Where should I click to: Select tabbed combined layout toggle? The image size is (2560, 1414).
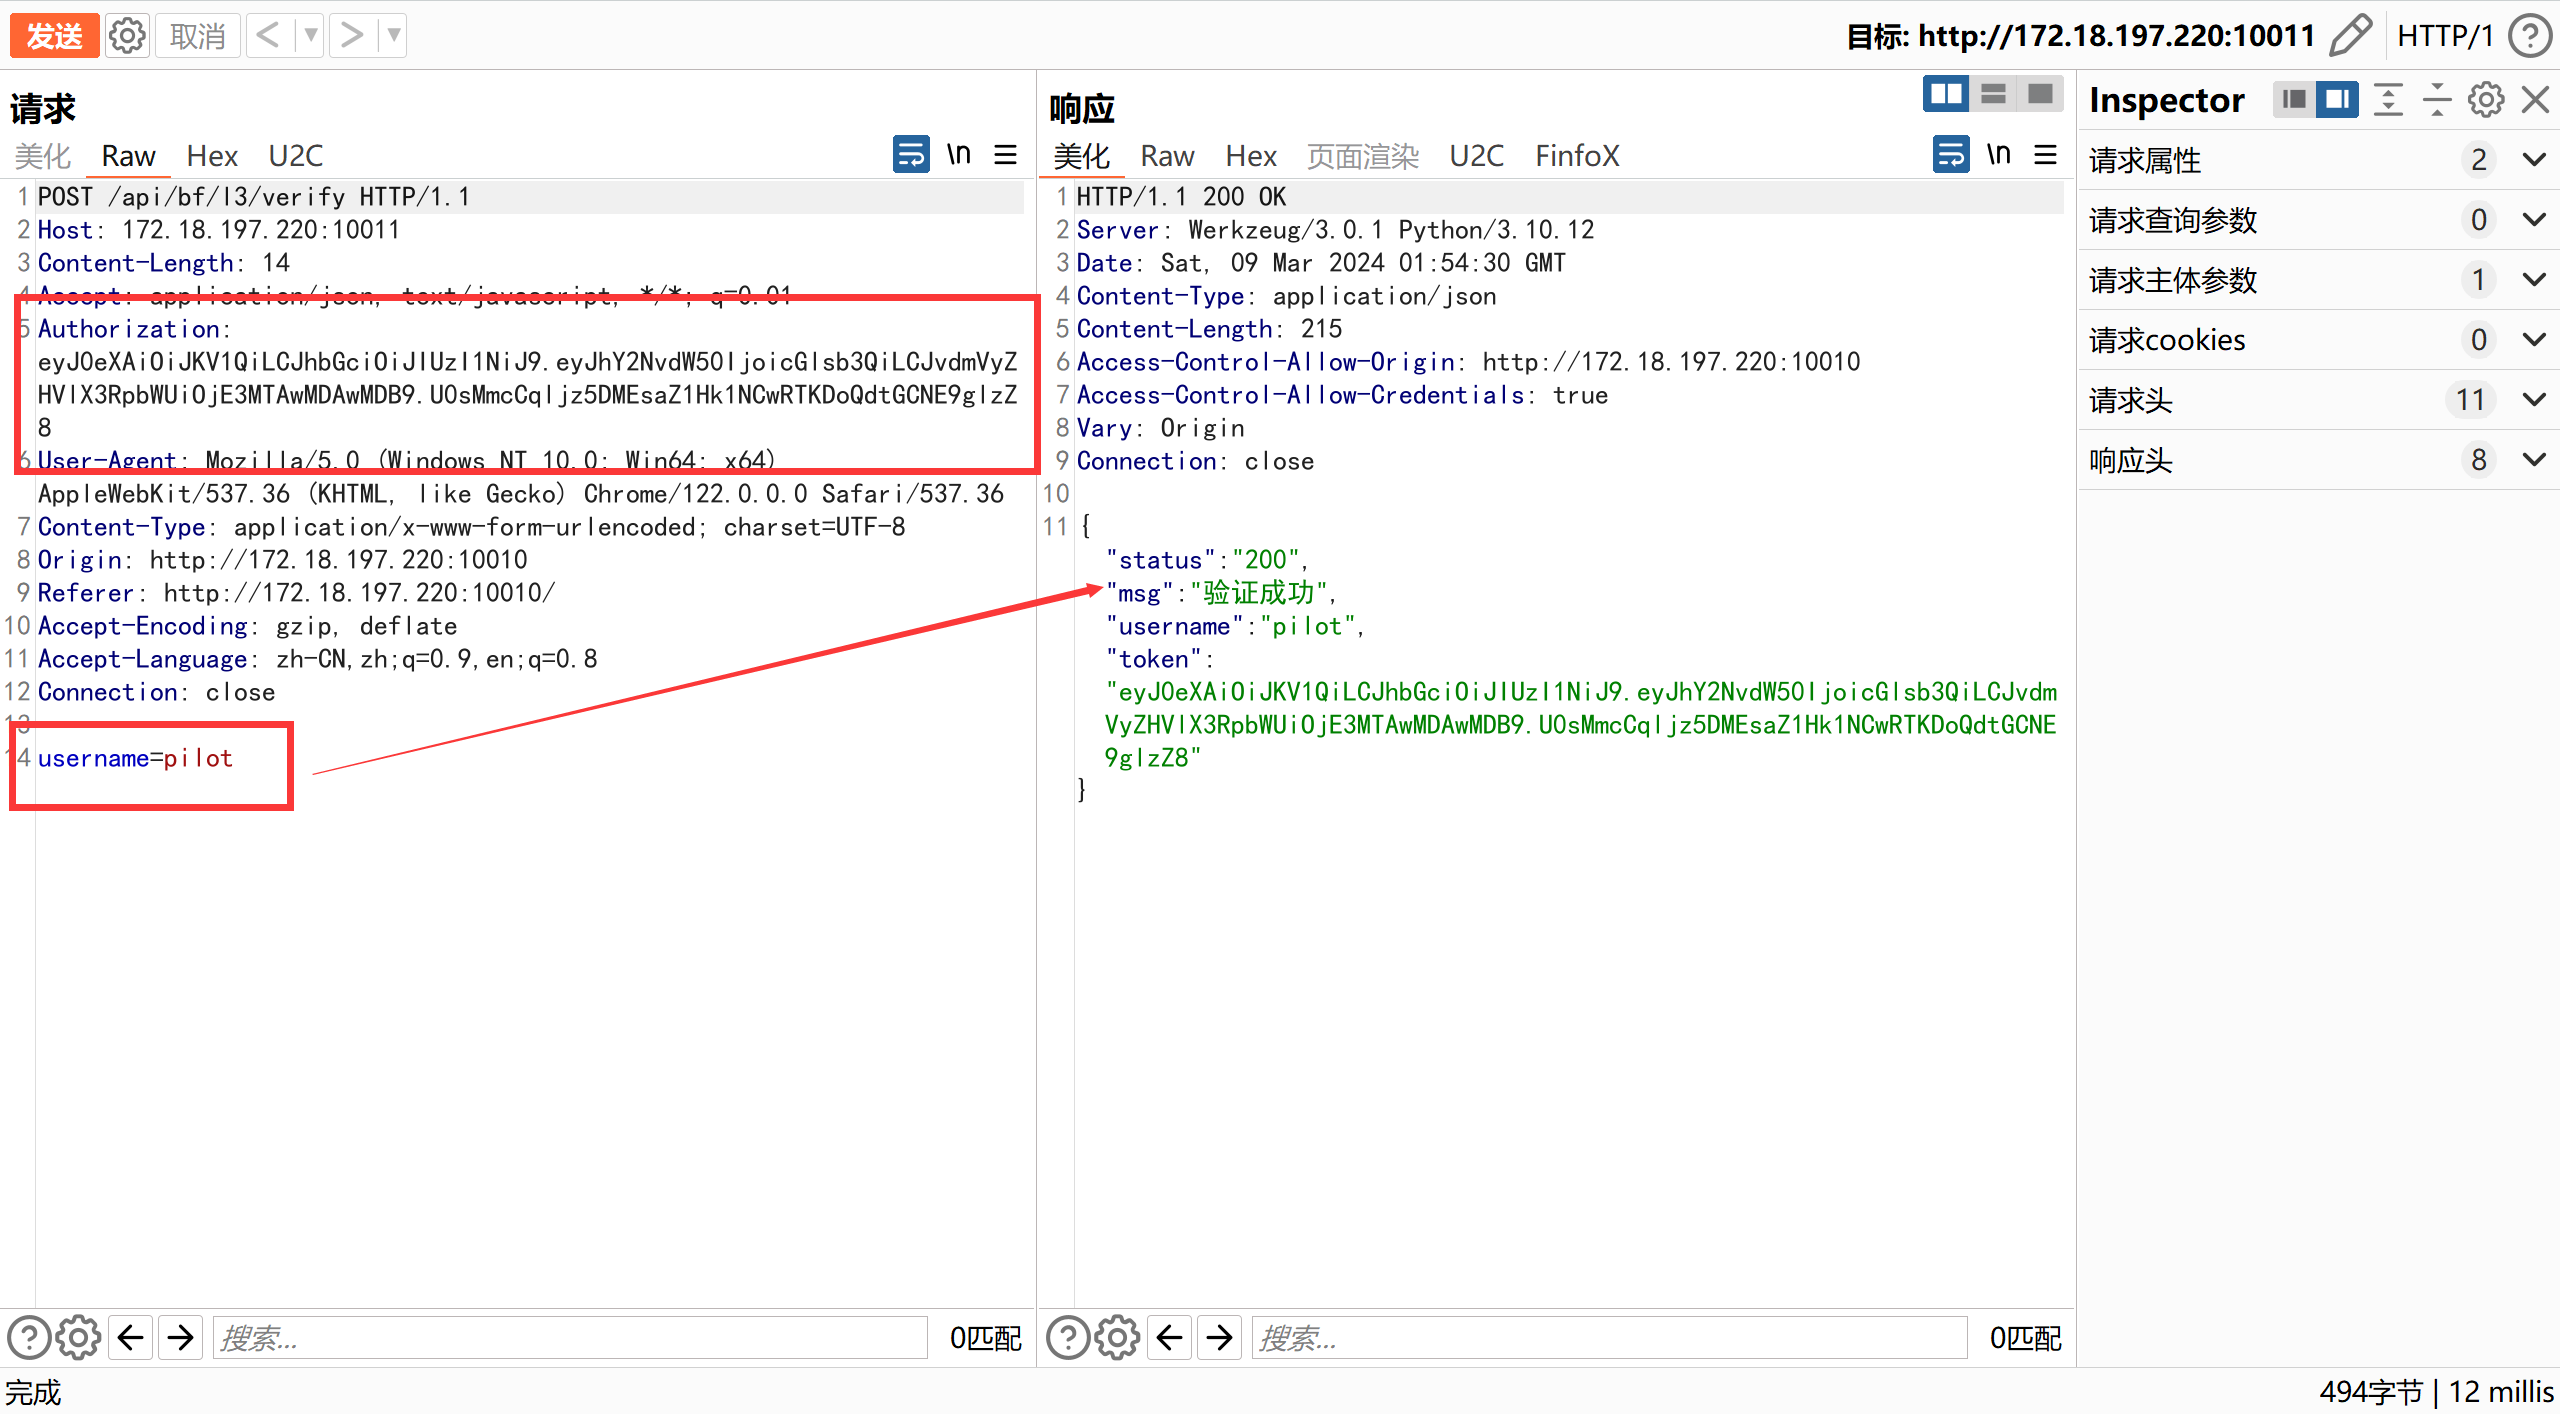pos(2040,95)
